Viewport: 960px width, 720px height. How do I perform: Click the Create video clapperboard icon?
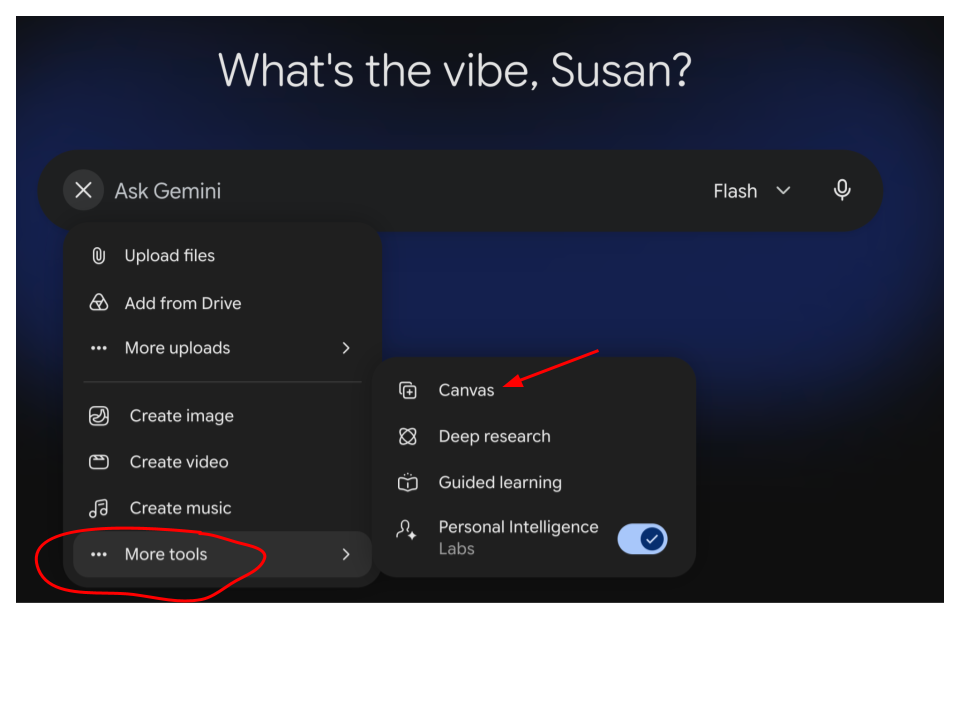click(x=99, y=462)
